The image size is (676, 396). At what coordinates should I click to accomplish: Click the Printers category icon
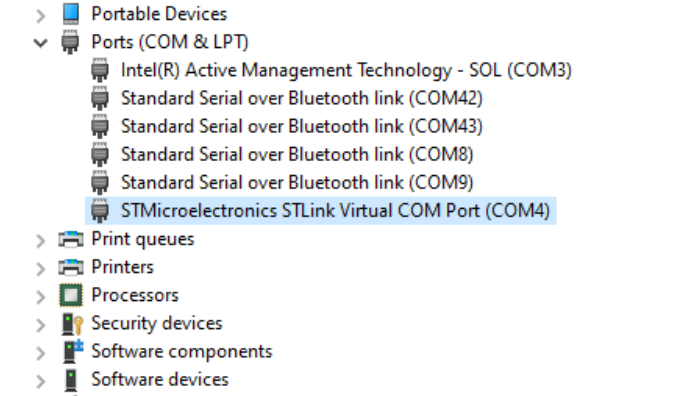click(x=71, y=267)
